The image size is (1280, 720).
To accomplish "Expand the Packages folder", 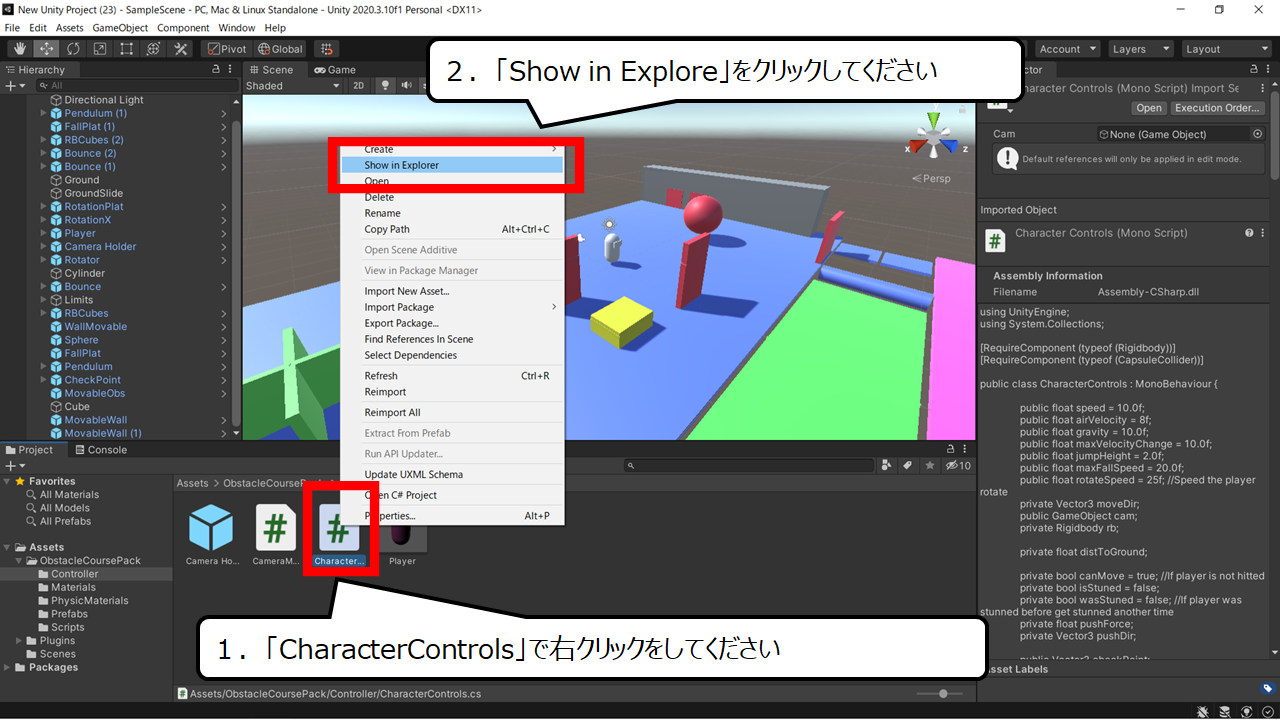I will (x=8, y=667).
